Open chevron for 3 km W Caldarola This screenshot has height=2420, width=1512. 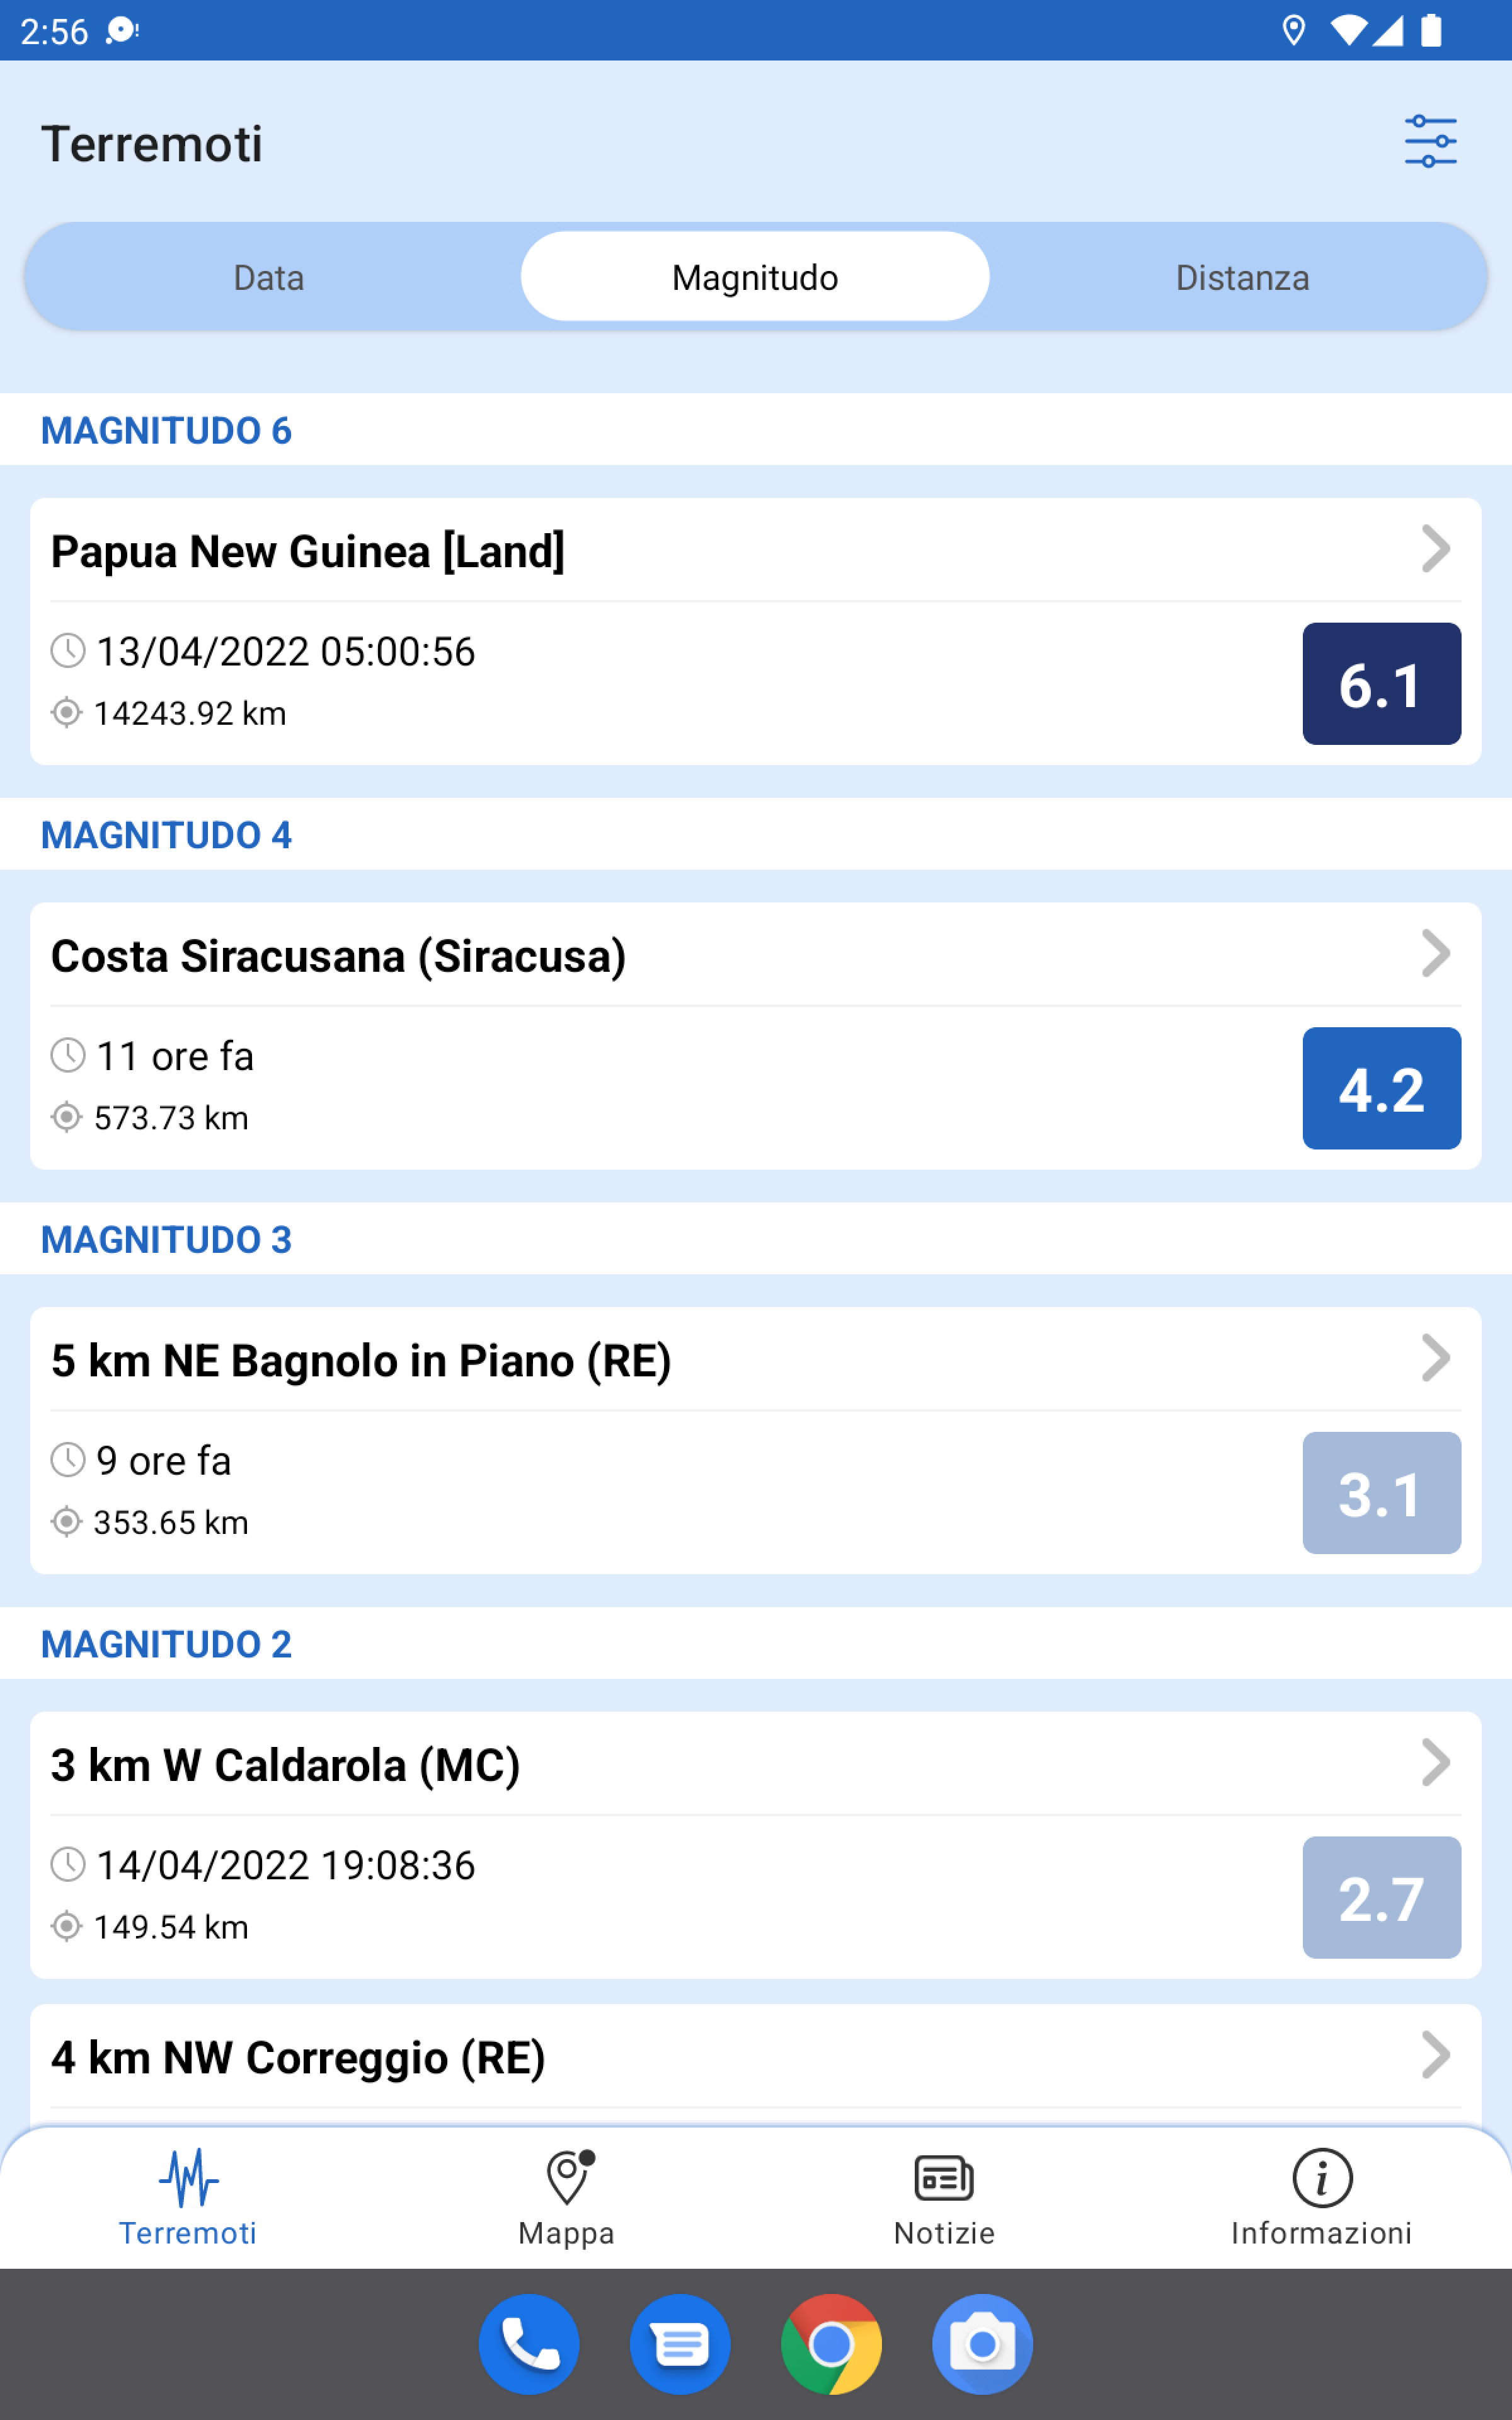[1435, 1763]
